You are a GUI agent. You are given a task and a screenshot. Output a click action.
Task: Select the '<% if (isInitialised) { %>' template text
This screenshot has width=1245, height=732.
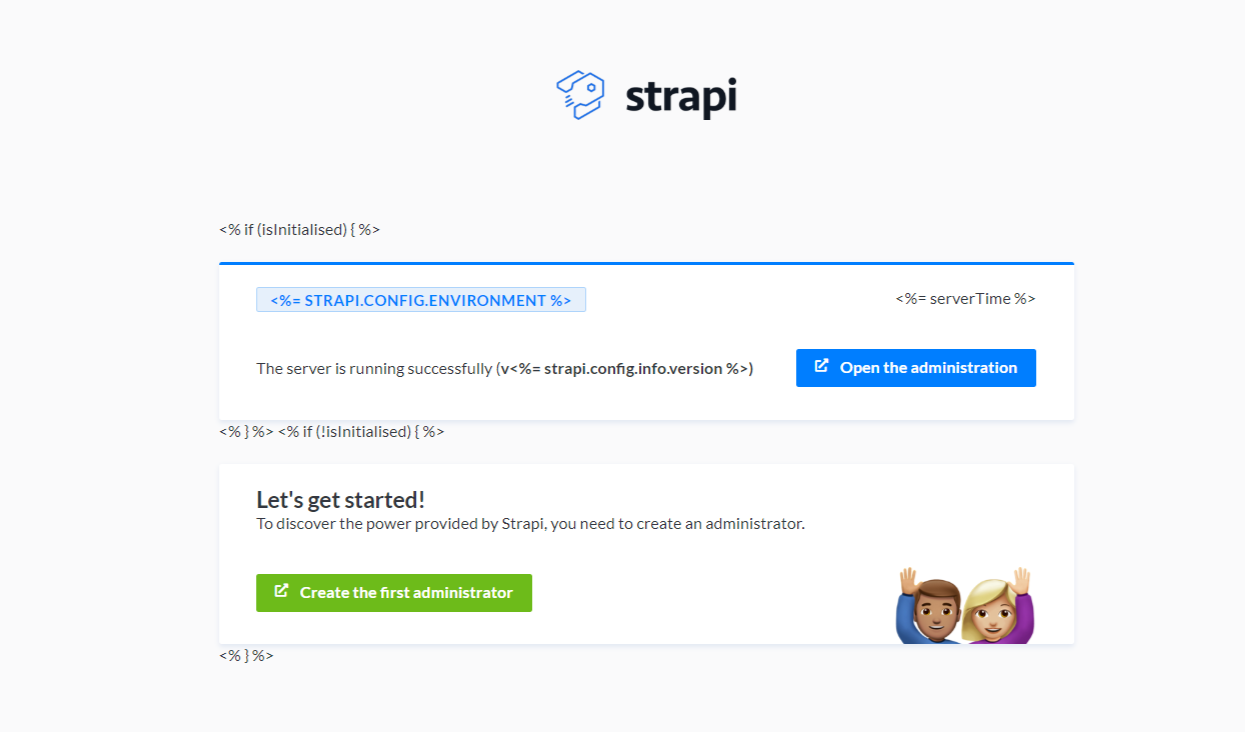point(298,229)
